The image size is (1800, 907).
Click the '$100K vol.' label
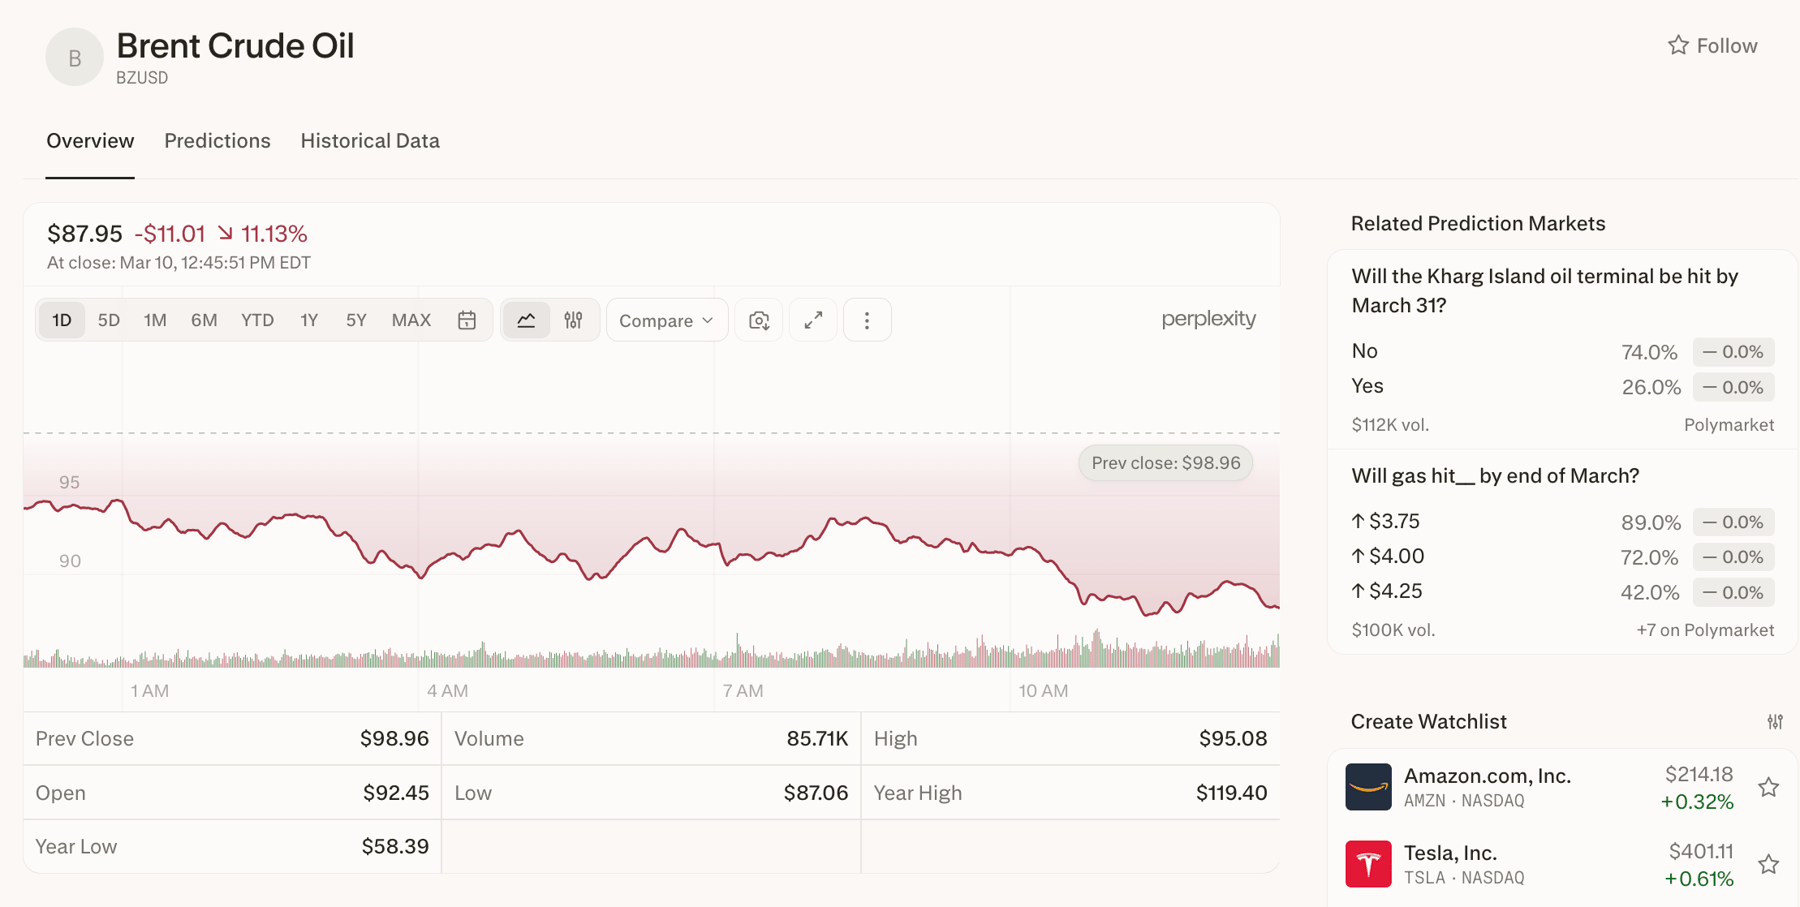pos(1393,630)
